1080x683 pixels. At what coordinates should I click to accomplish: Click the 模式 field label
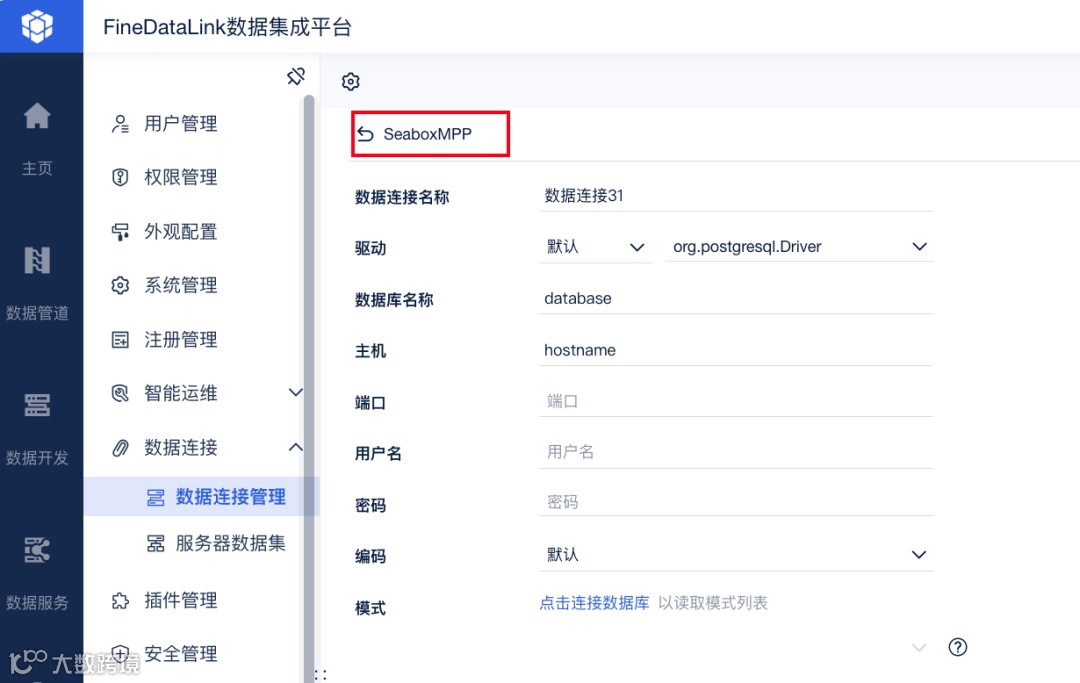coord(370,608)
